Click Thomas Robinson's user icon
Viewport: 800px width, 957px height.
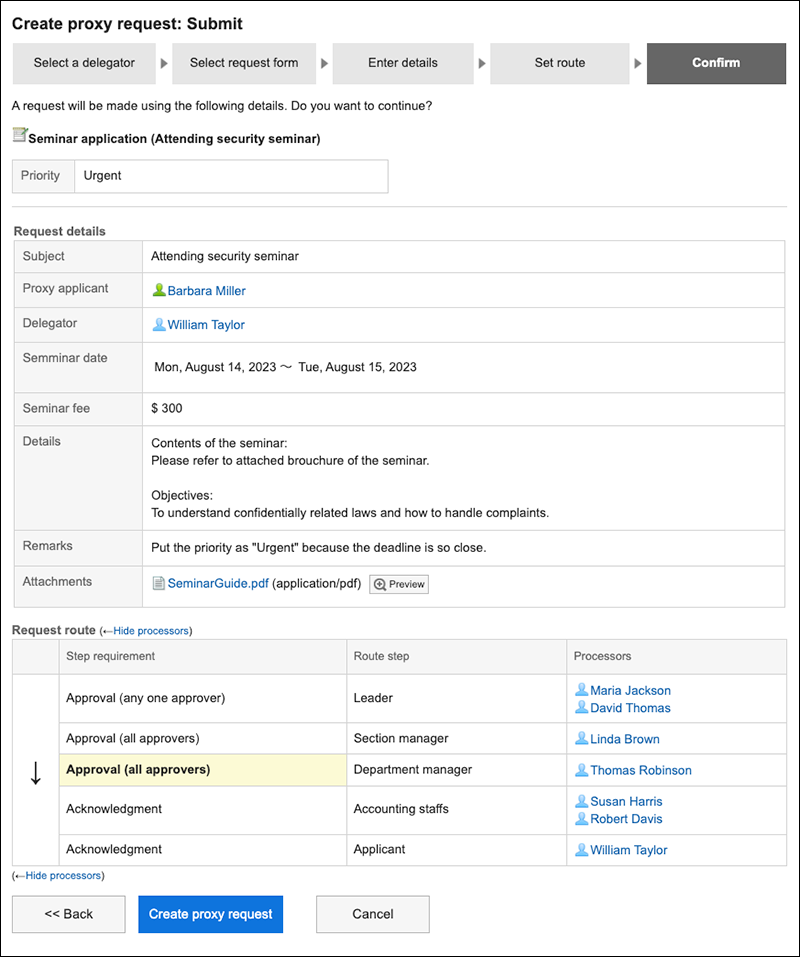coord(582,770)
